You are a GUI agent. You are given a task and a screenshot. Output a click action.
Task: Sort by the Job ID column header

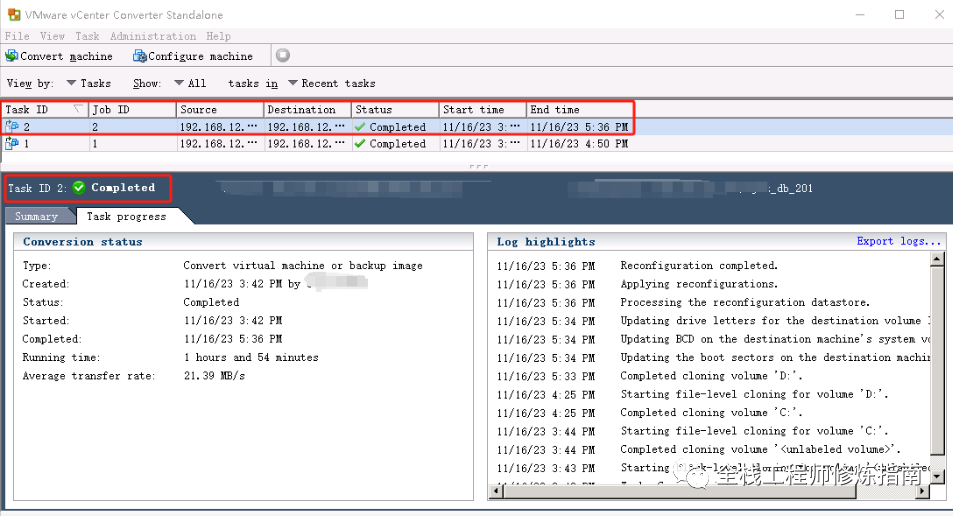click(132, 109)
